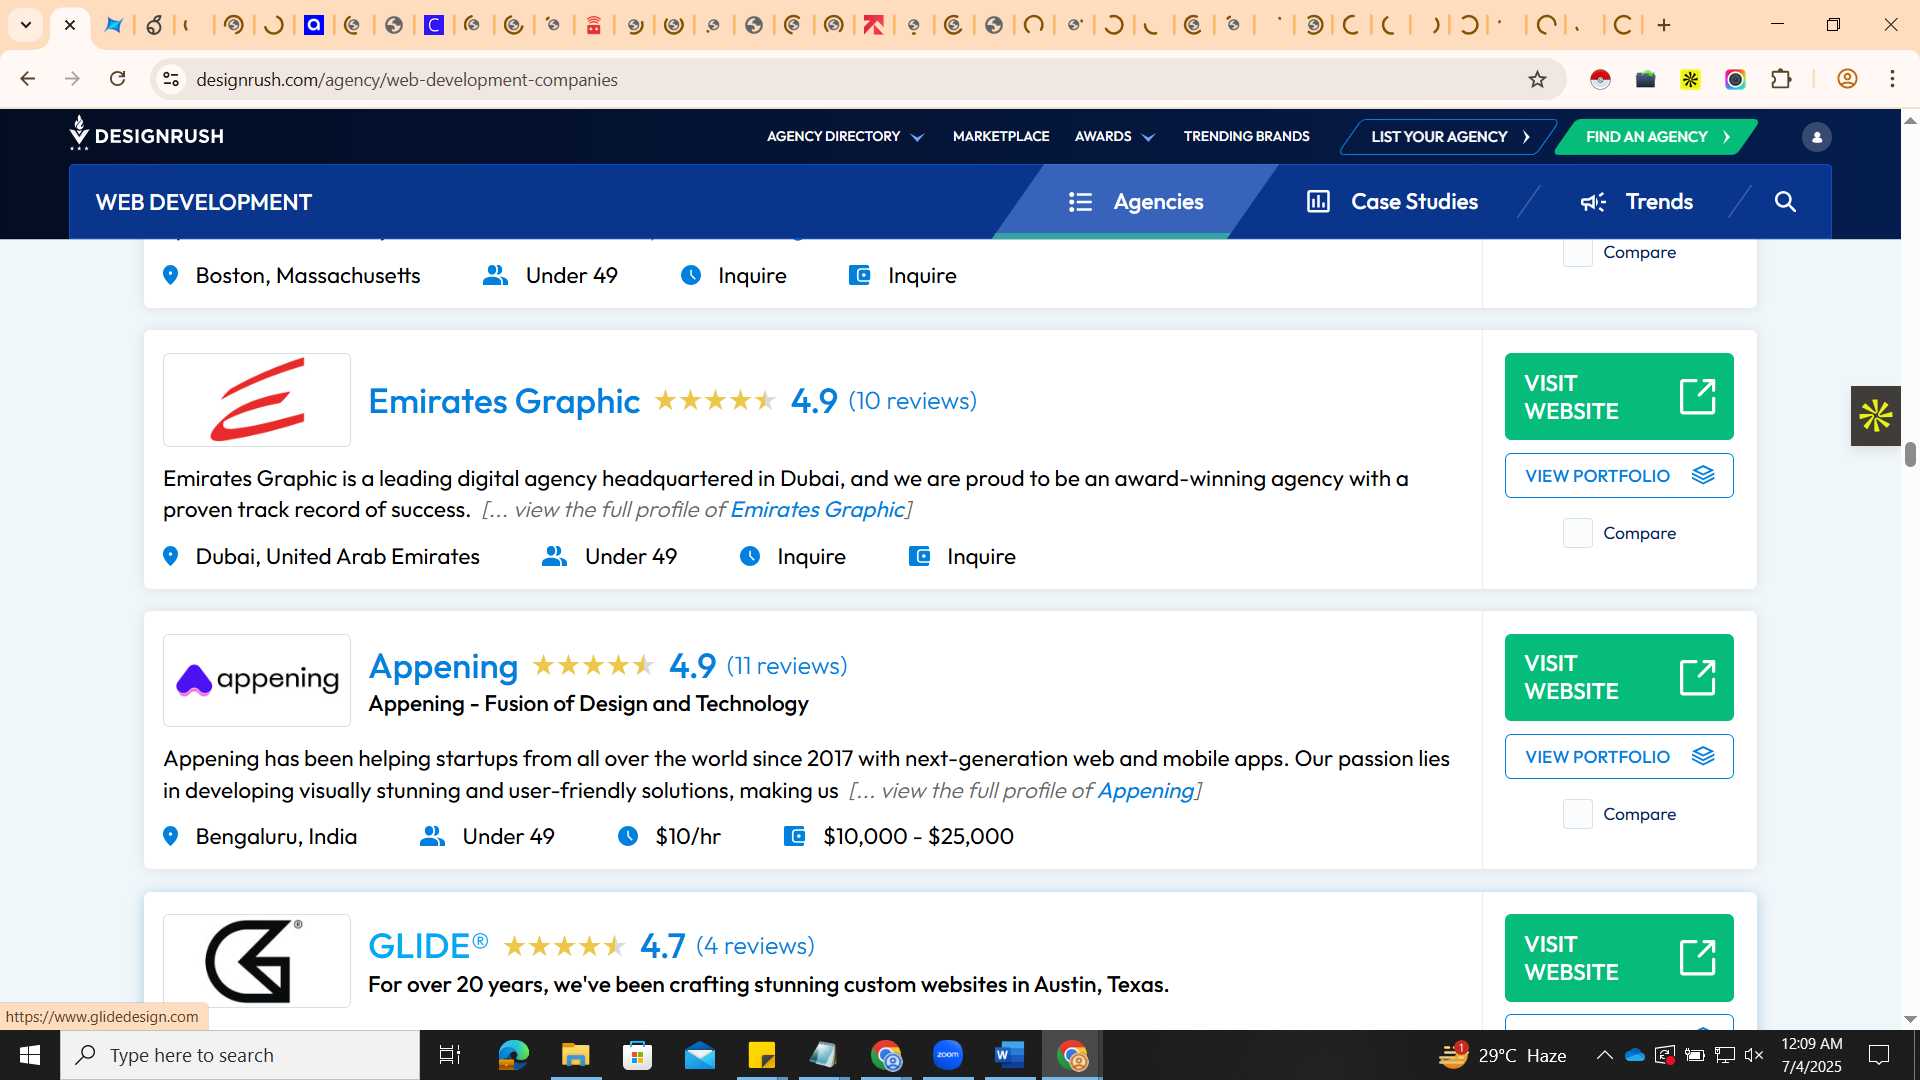The height and width of the screenshot is (1080, 1920).
Task: Open Chrome profile avatar
Action: point(1847,79)
